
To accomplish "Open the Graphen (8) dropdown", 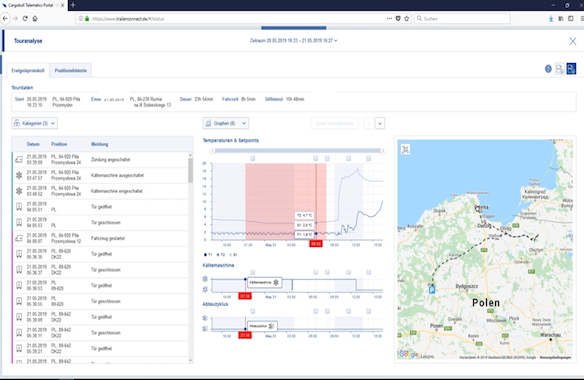I will [226, 123].
